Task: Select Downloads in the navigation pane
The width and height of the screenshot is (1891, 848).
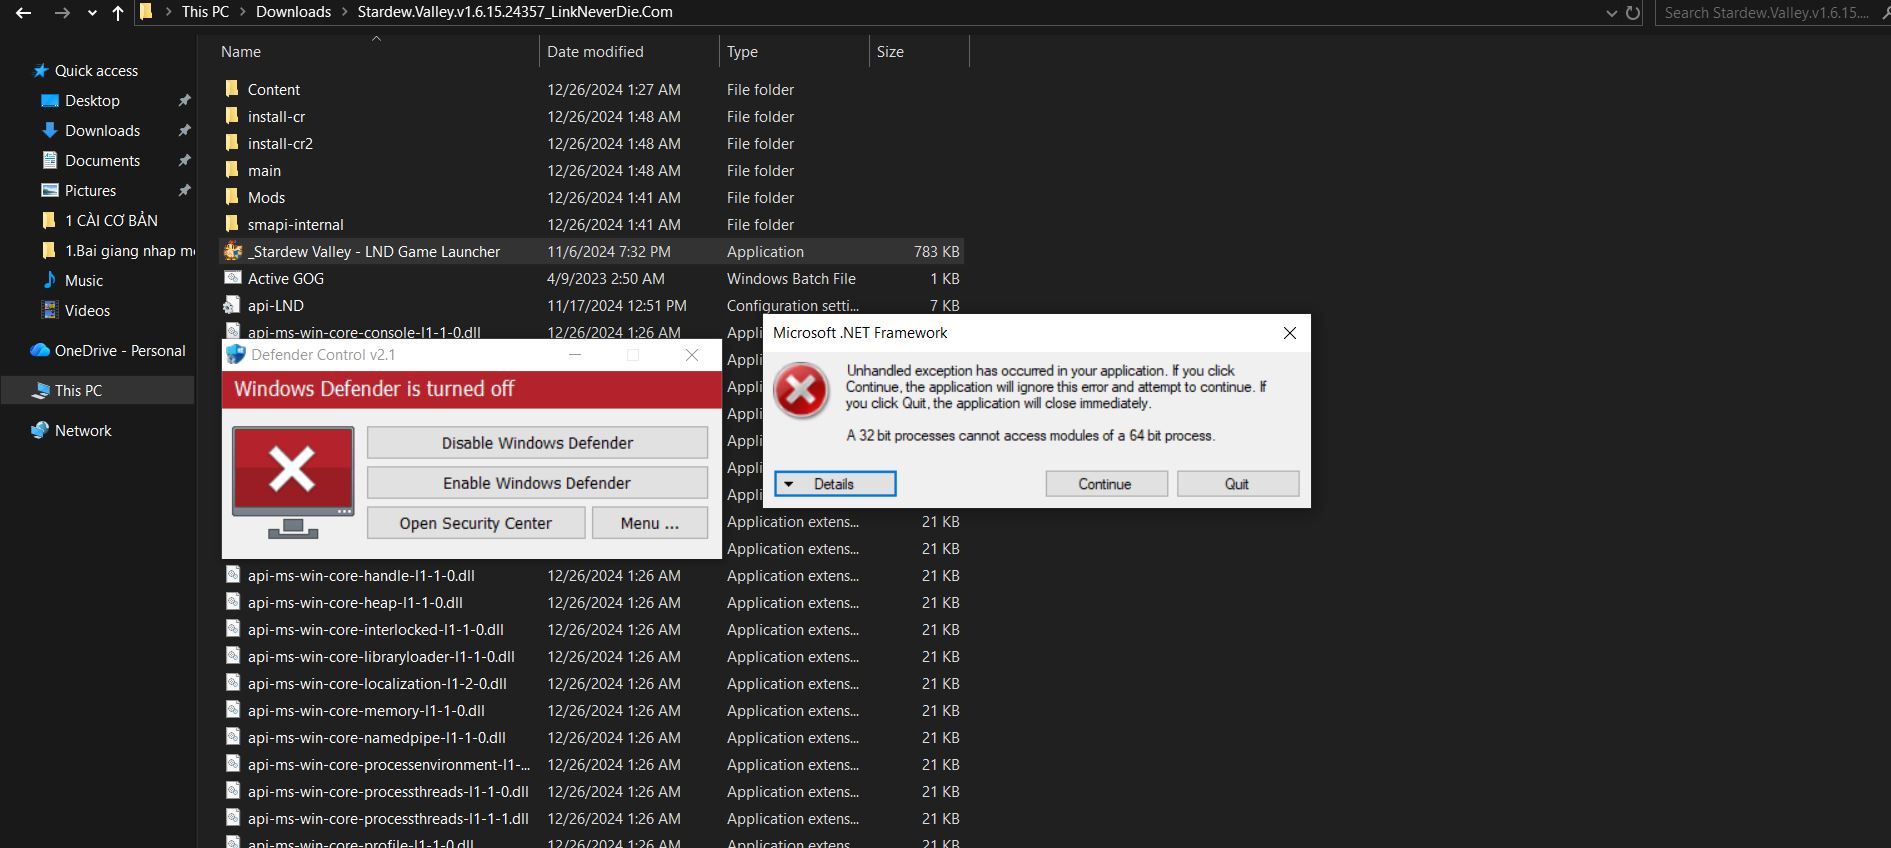Action: tap(102, 131)
